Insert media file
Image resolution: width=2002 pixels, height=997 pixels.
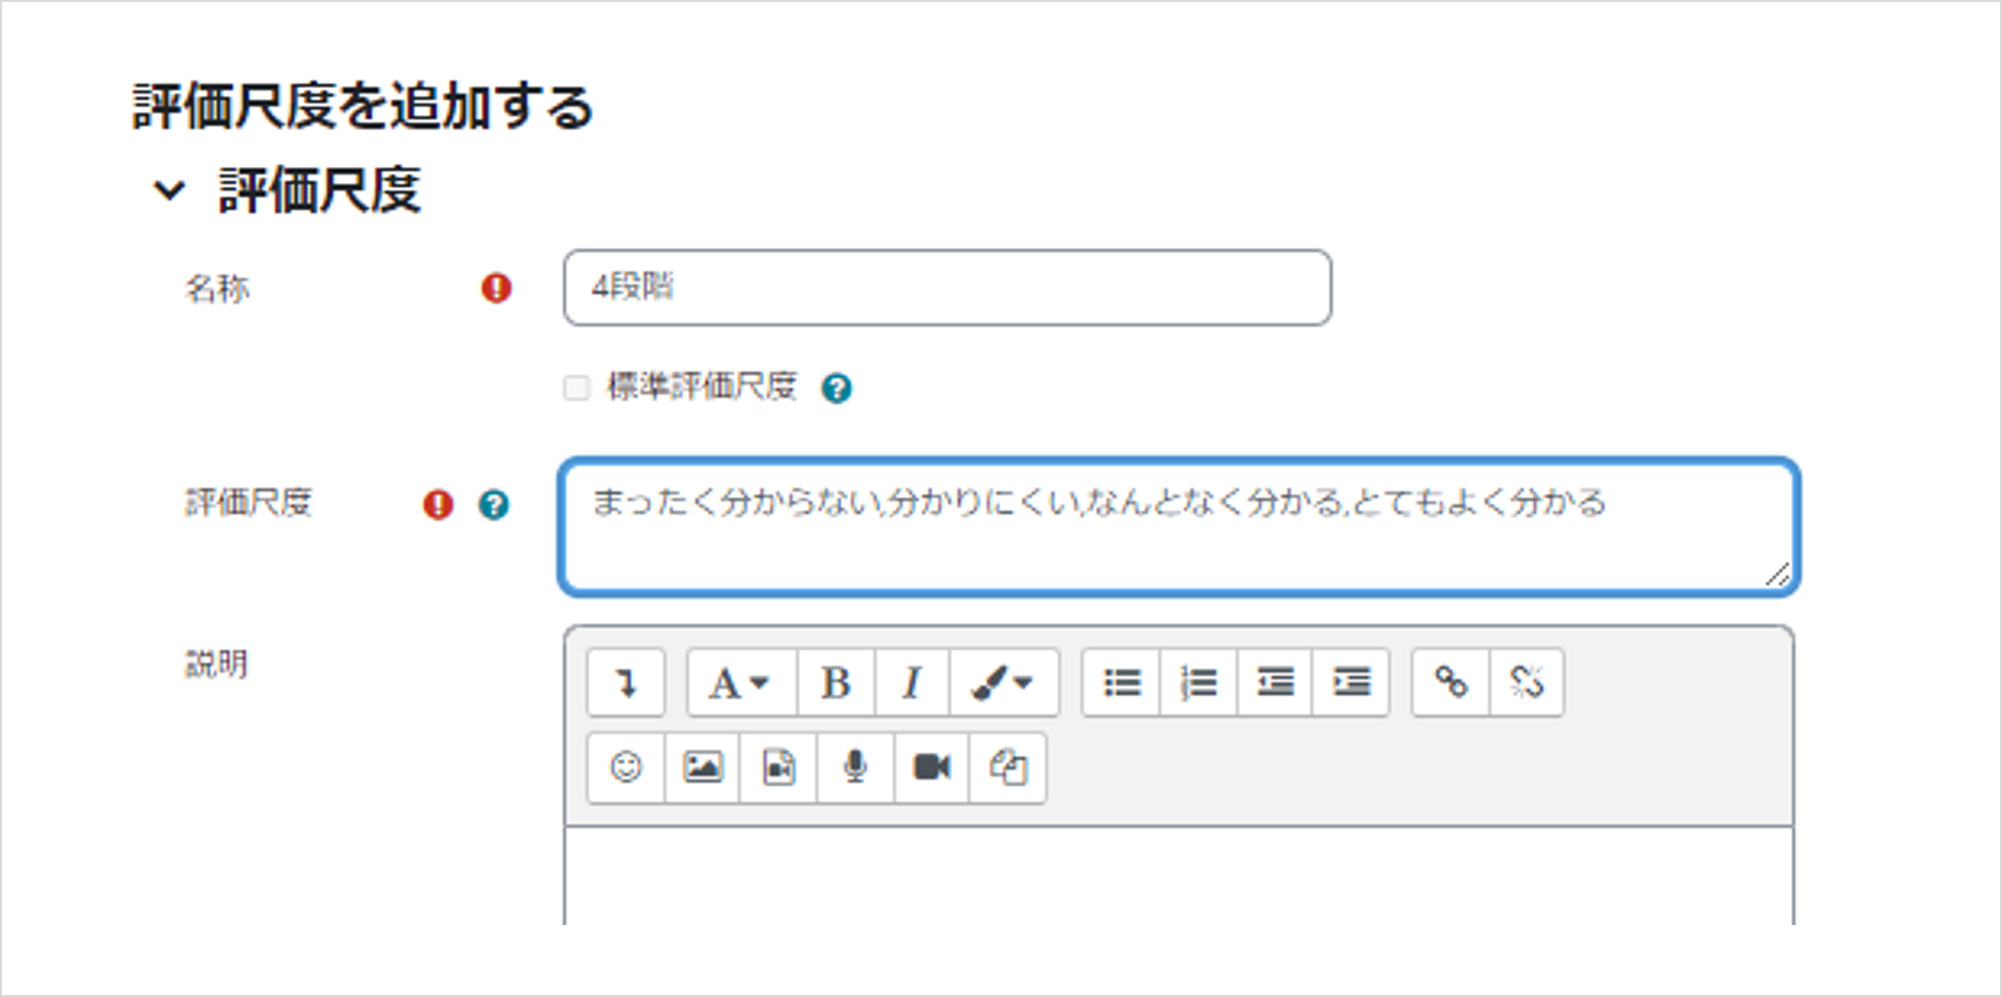pyautogui.click(x=779, y=768)
